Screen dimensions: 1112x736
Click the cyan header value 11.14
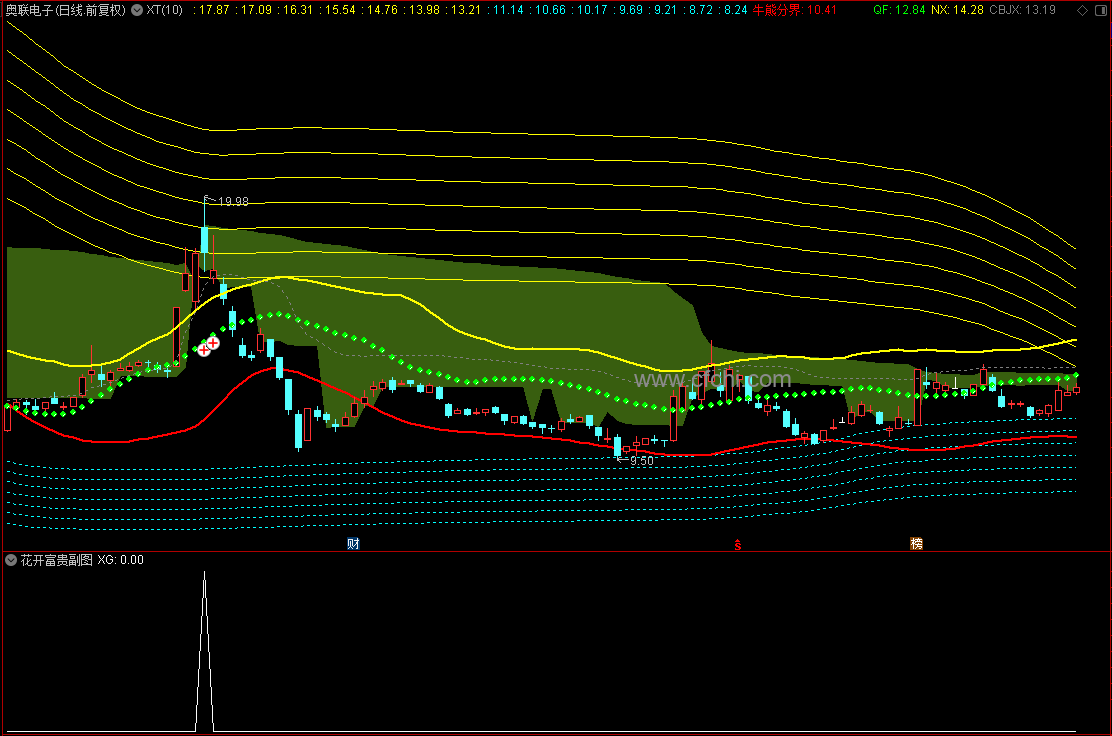point(508,10)
